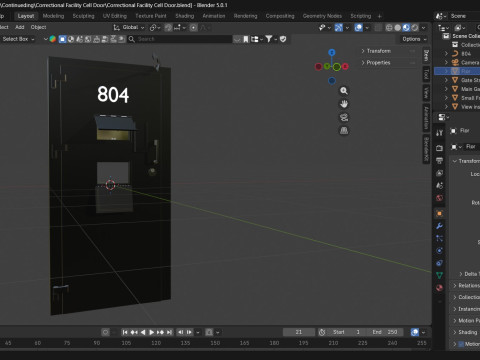Open the Material properties tab
This screenshot has width=480, height=360.
[x=439, y=288]
